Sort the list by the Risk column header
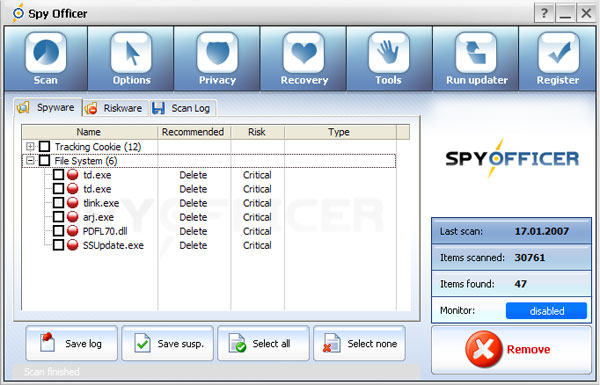The height and width of the screenshot is (385, 600). (x=257, y=132)
